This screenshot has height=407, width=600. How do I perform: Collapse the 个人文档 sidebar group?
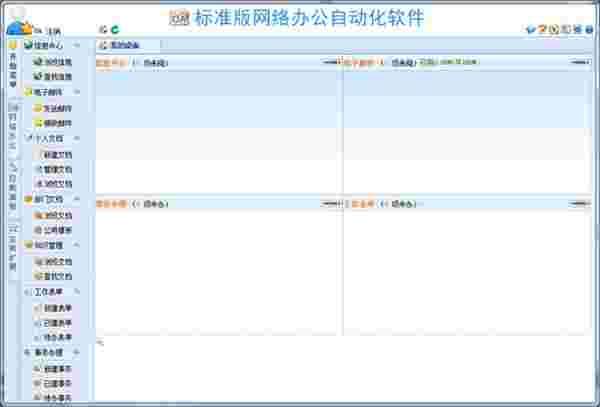(77, 138)
